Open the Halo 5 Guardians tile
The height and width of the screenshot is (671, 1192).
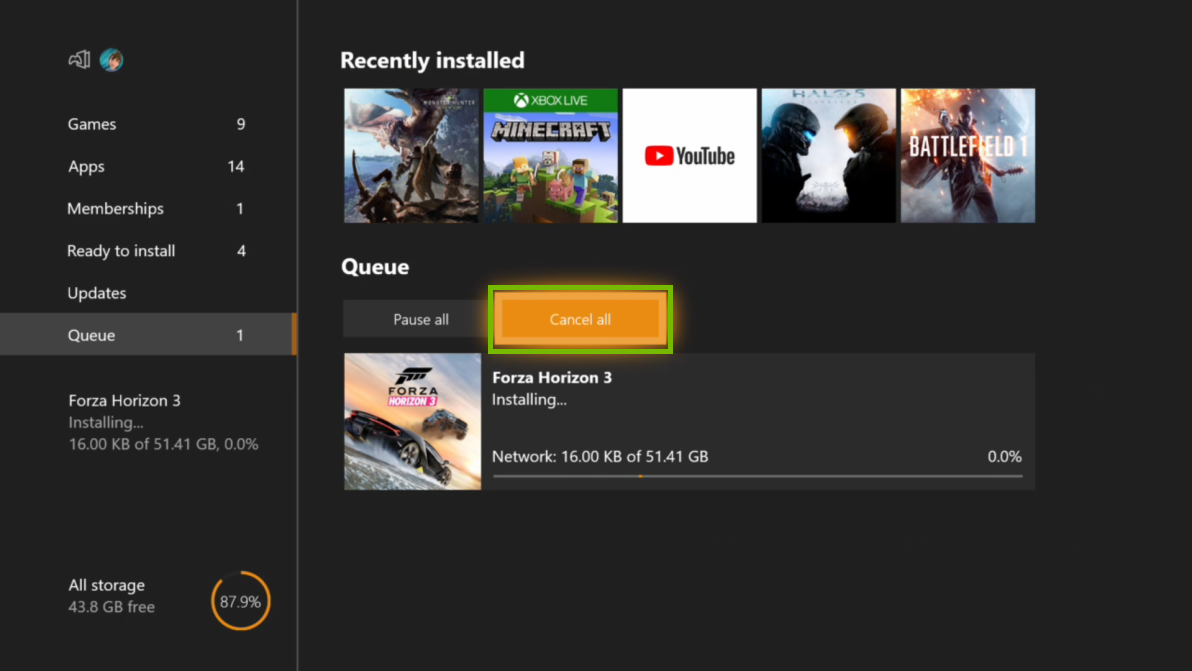point(828,155)
